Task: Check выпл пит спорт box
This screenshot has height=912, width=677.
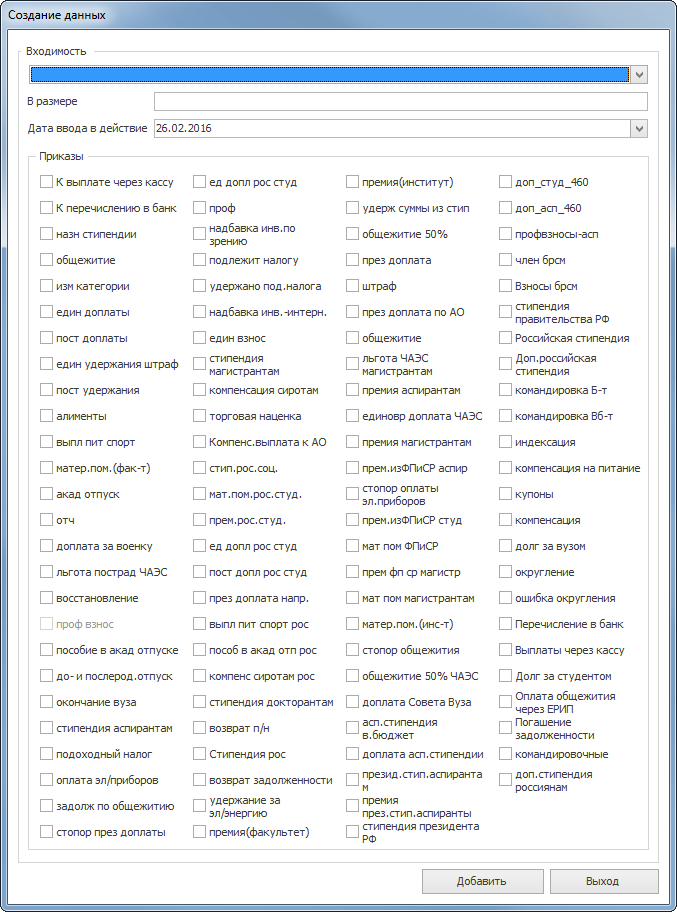Action: (x=47, y=442)
